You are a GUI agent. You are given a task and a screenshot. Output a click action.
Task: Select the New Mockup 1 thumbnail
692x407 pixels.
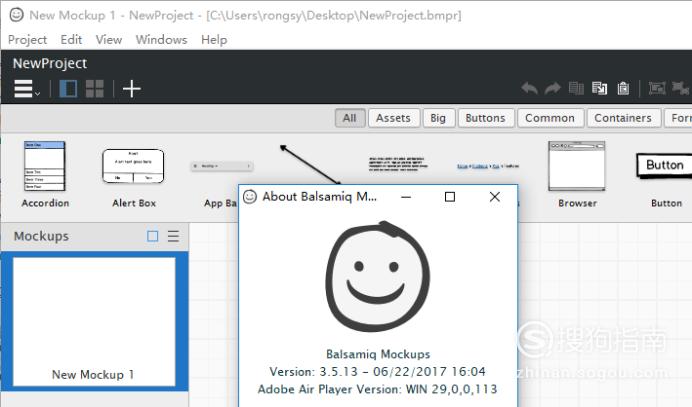tap(94, 321)
